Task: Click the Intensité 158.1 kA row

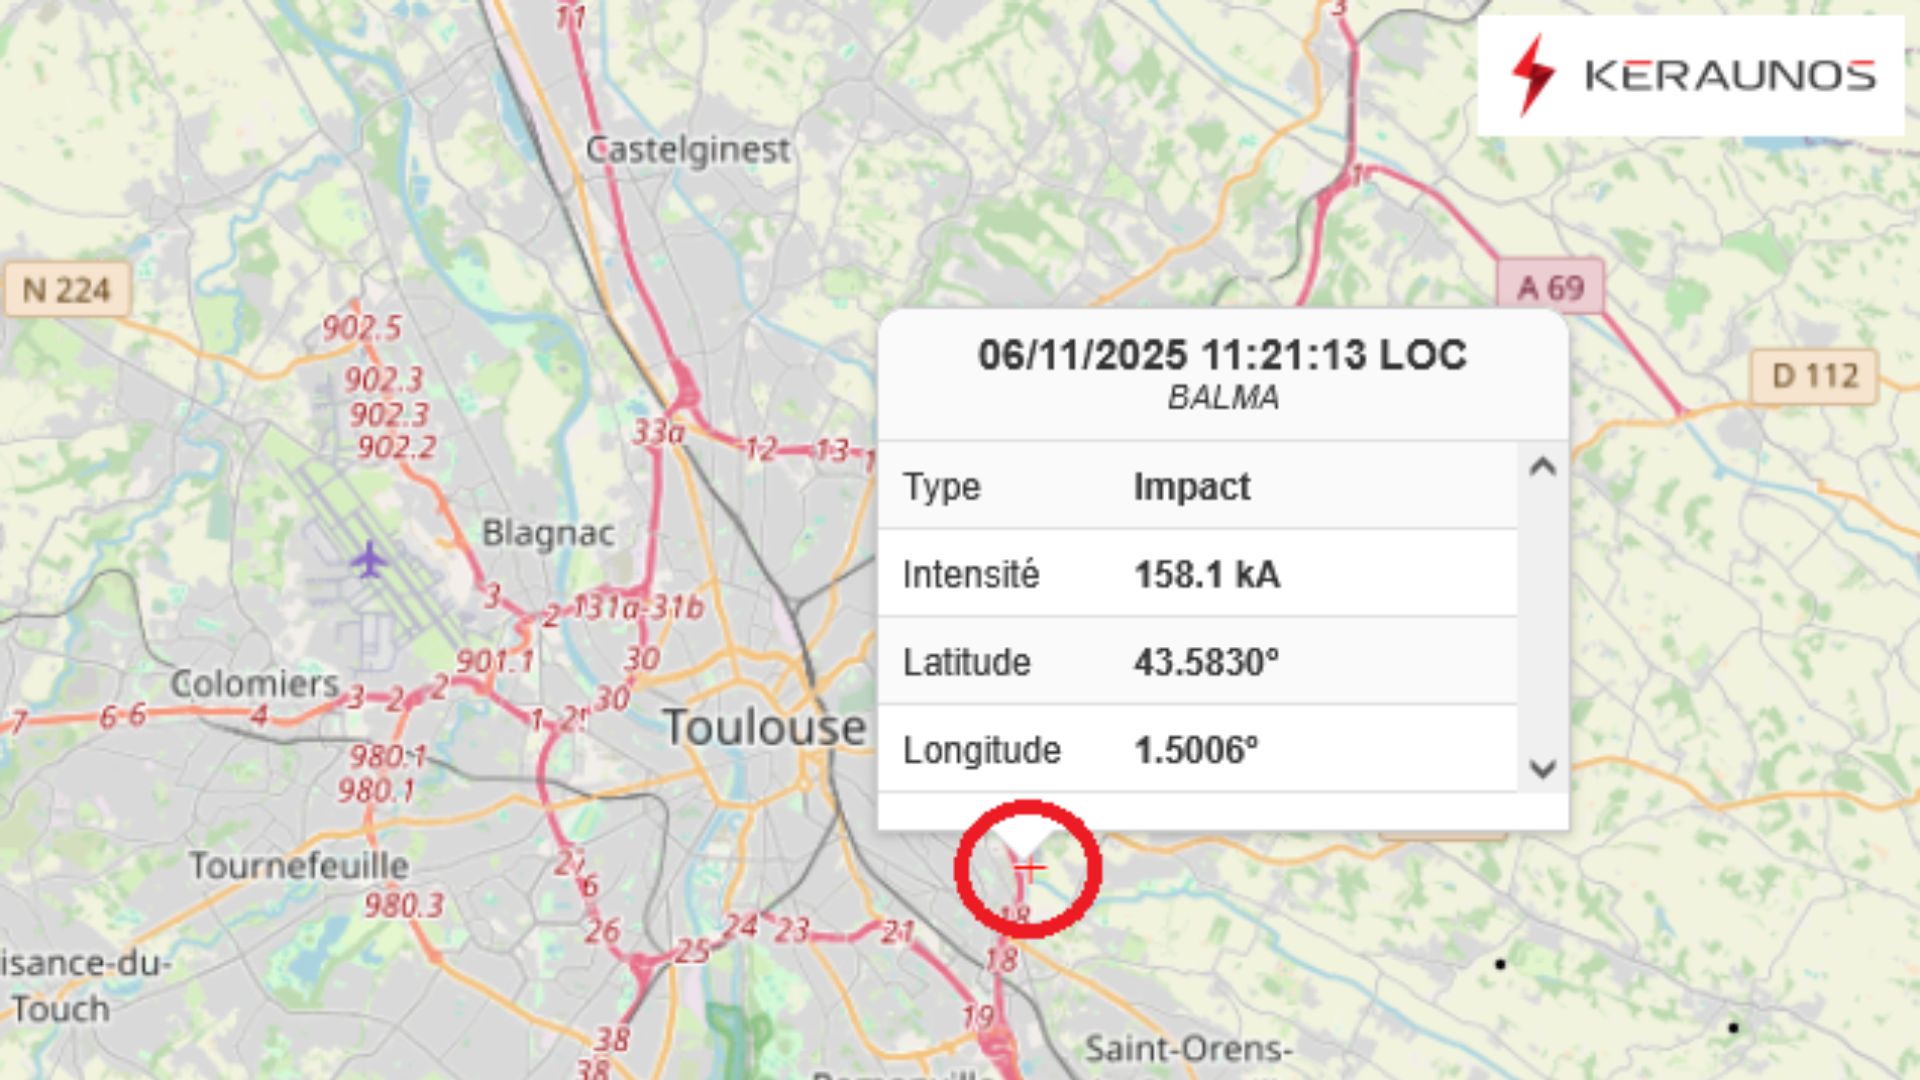Action: tap(1198, 574)
